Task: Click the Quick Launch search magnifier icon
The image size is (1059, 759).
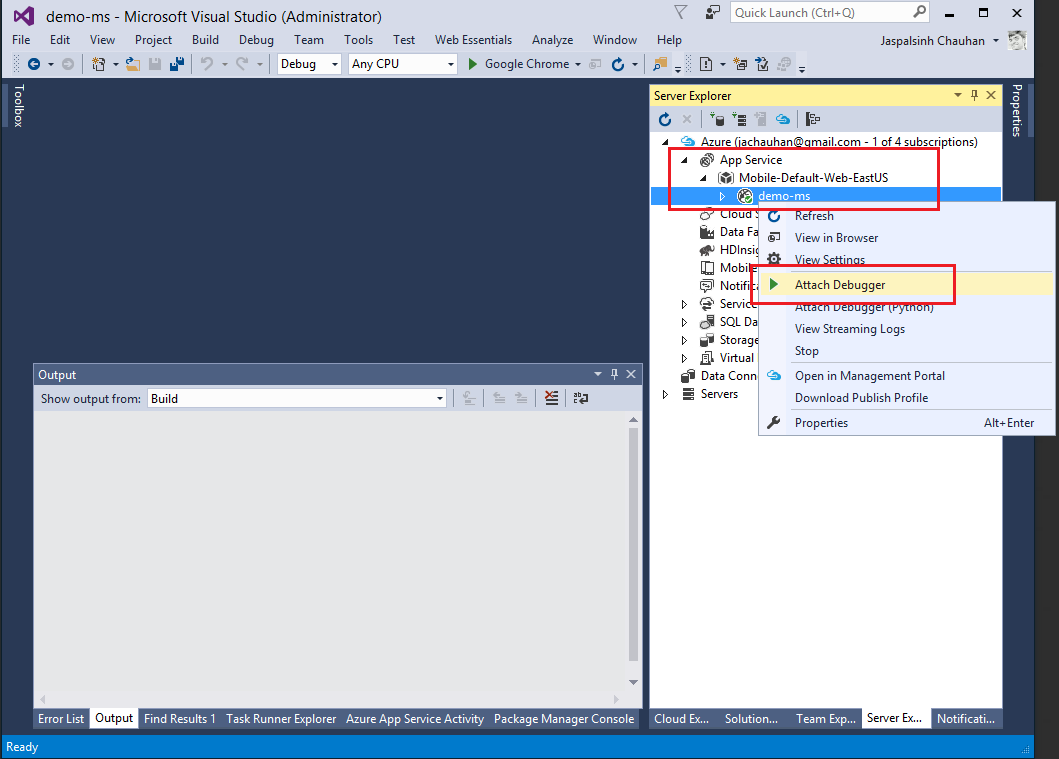Action: tap(919, 12)
